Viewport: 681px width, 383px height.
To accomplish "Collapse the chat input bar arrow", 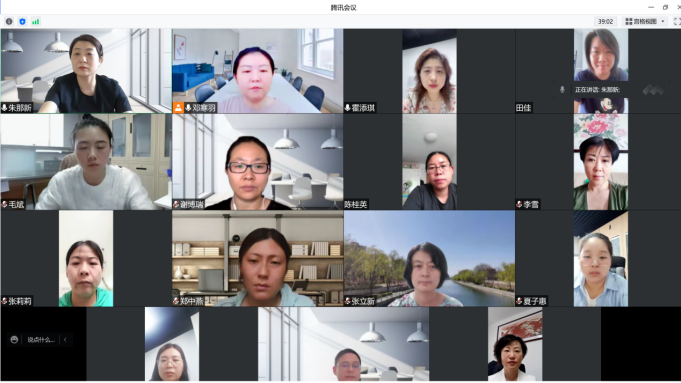I will (65, 340).
